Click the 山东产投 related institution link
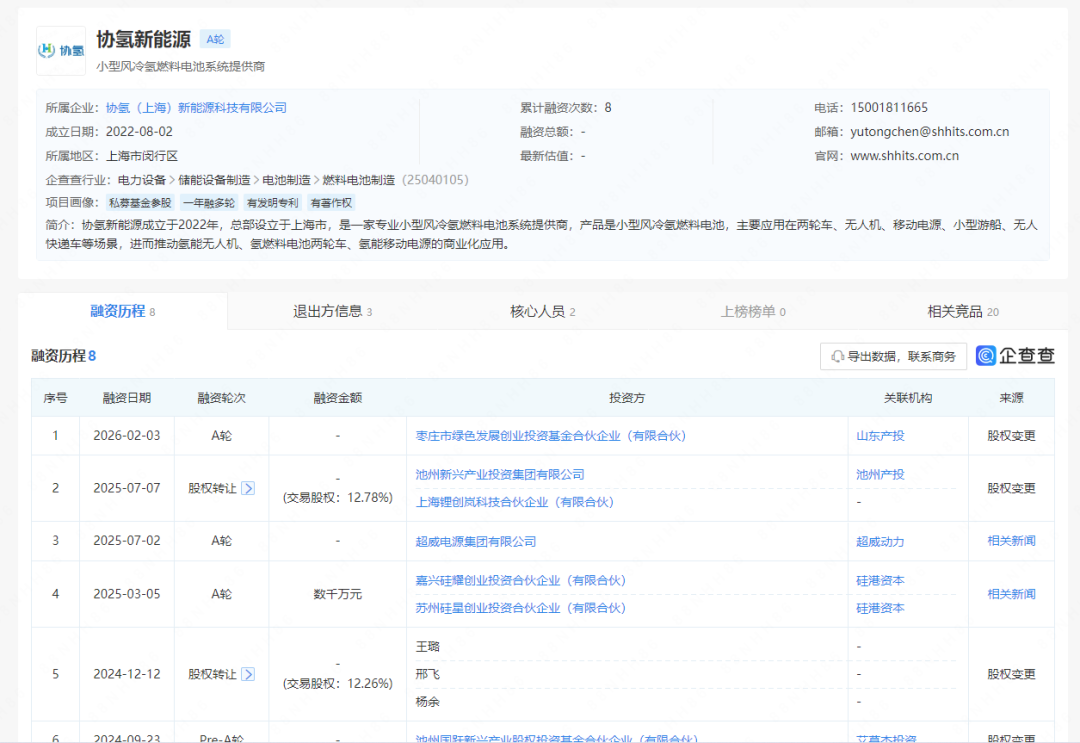Screen dimensions: 1080x743 (879, 435)
